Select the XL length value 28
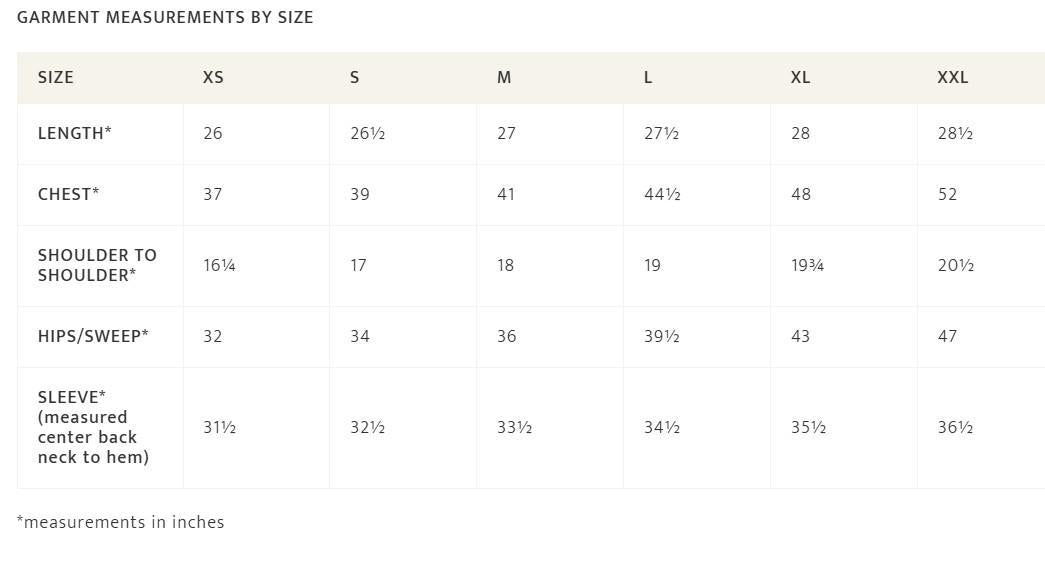The height and width of the screenshot is (570, 1045). (x=800, y=133)
